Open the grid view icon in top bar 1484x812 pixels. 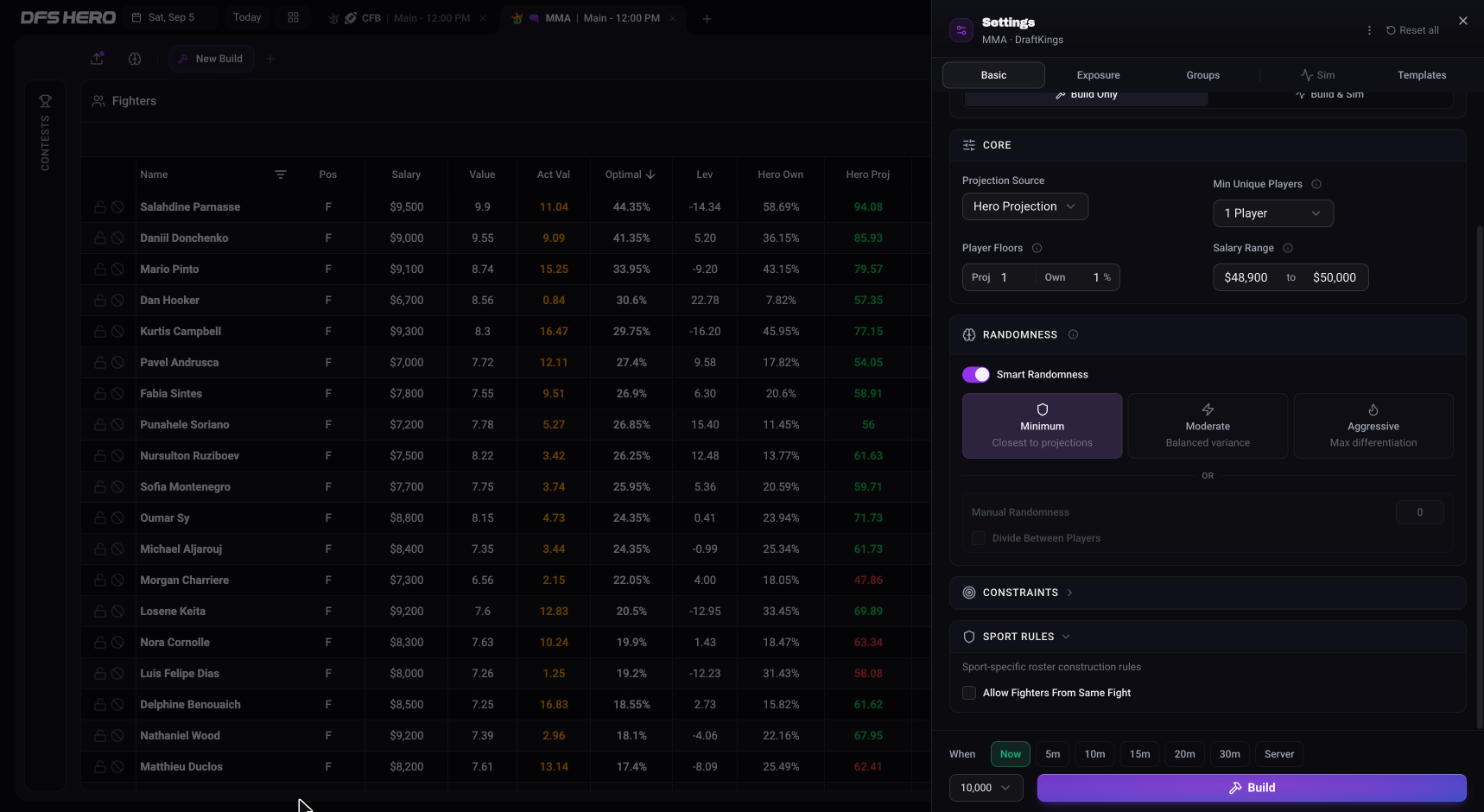coord(293,18)
